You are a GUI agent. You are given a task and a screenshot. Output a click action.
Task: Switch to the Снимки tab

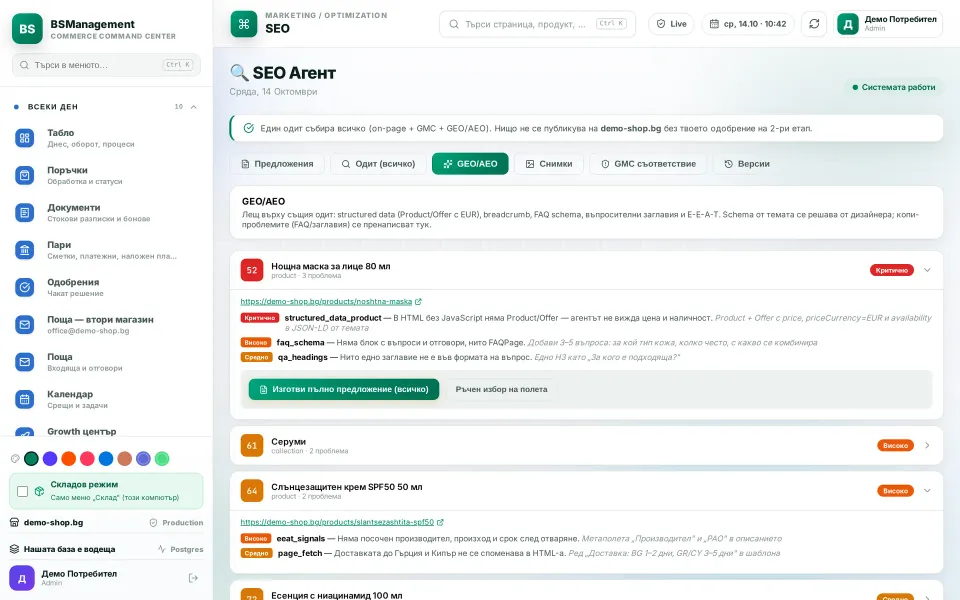(549, 164)
